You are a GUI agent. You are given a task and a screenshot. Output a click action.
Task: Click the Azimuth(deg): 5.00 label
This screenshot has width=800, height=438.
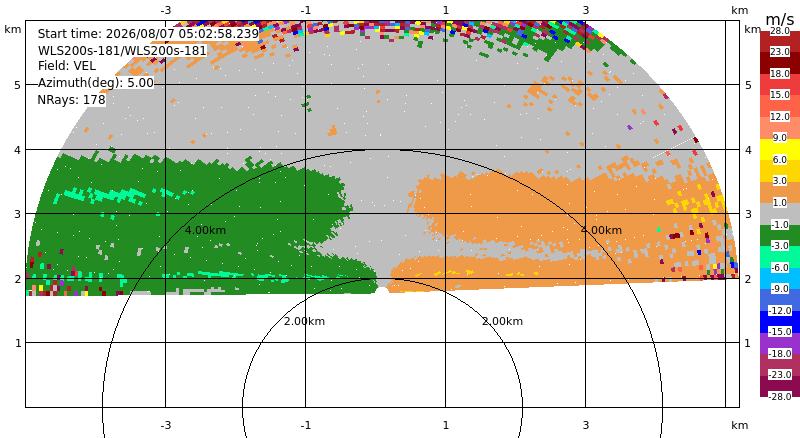[96, 83]
